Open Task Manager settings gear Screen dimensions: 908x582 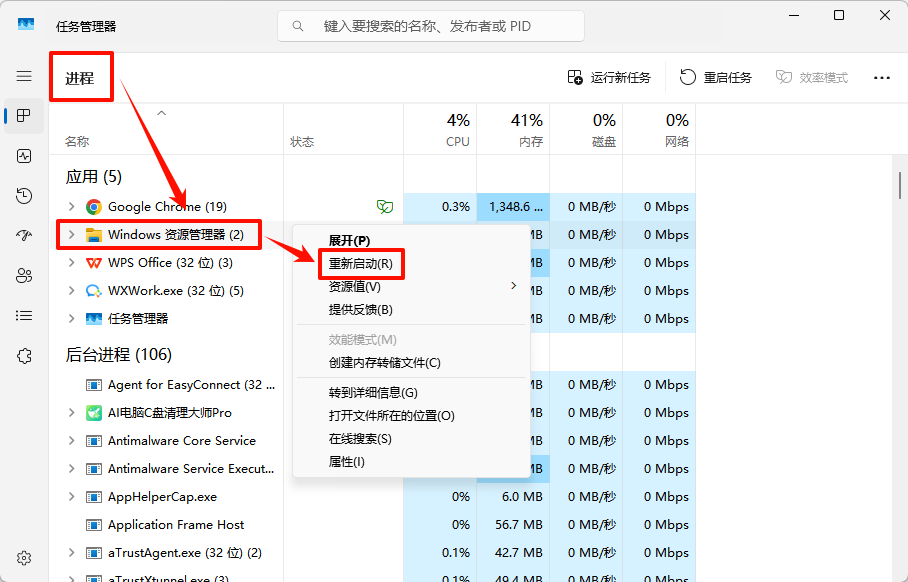tap(24, 558)
